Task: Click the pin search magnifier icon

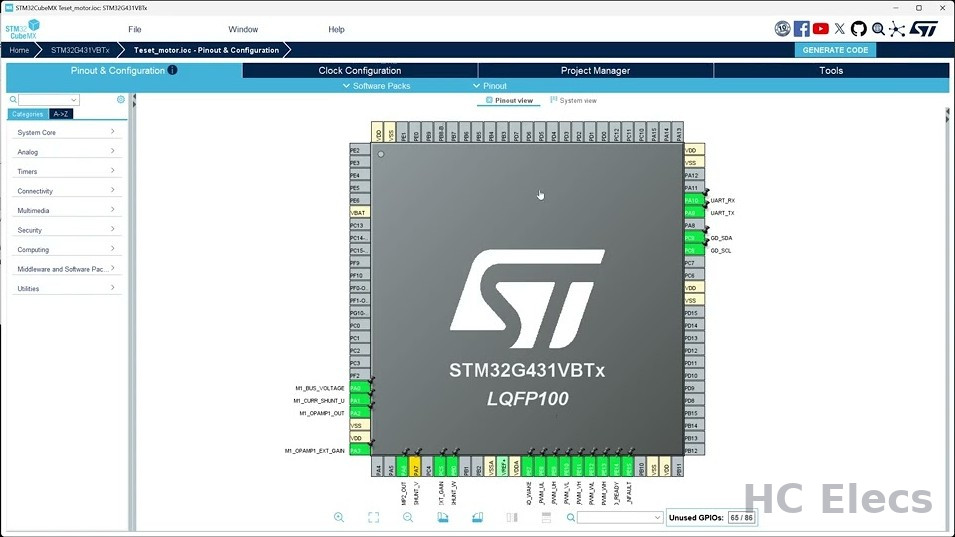Action: [571, 518]
